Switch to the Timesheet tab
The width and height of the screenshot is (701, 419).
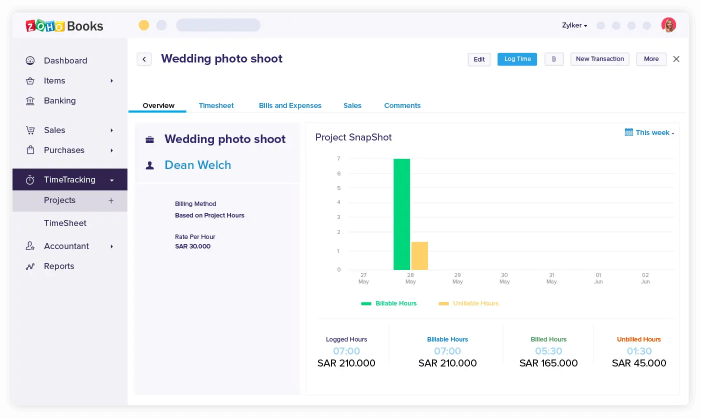pyautogui.click(x=216, y=105)
